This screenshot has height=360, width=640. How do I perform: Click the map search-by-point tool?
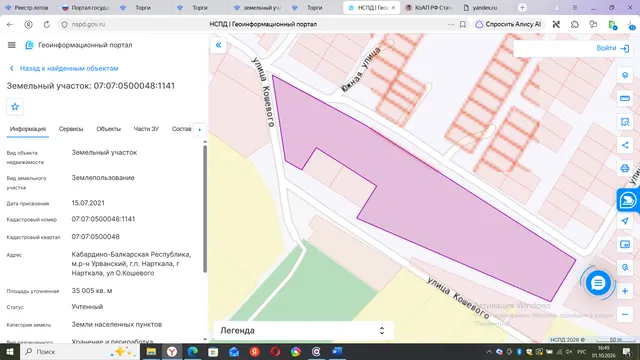click(625, 268)
